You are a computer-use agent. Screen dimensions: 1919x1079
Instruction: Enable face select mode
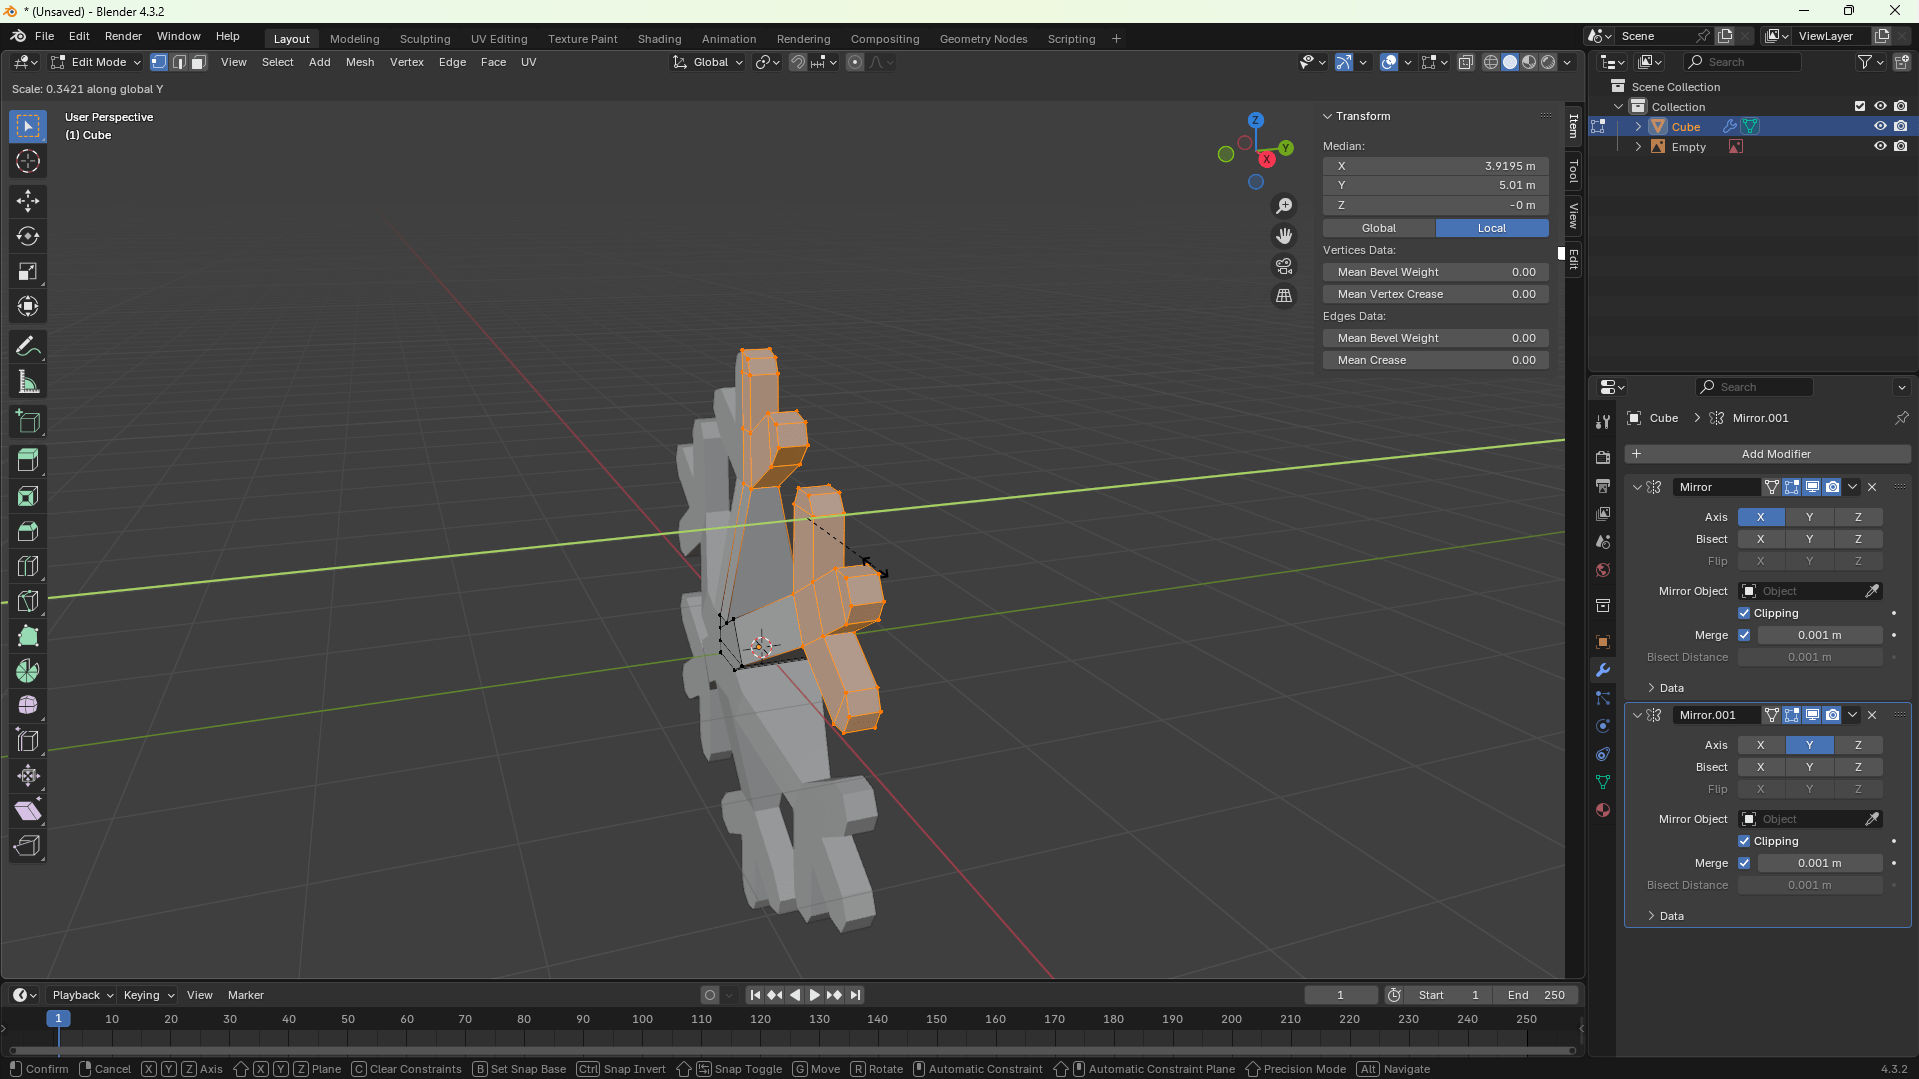(199, 62)
